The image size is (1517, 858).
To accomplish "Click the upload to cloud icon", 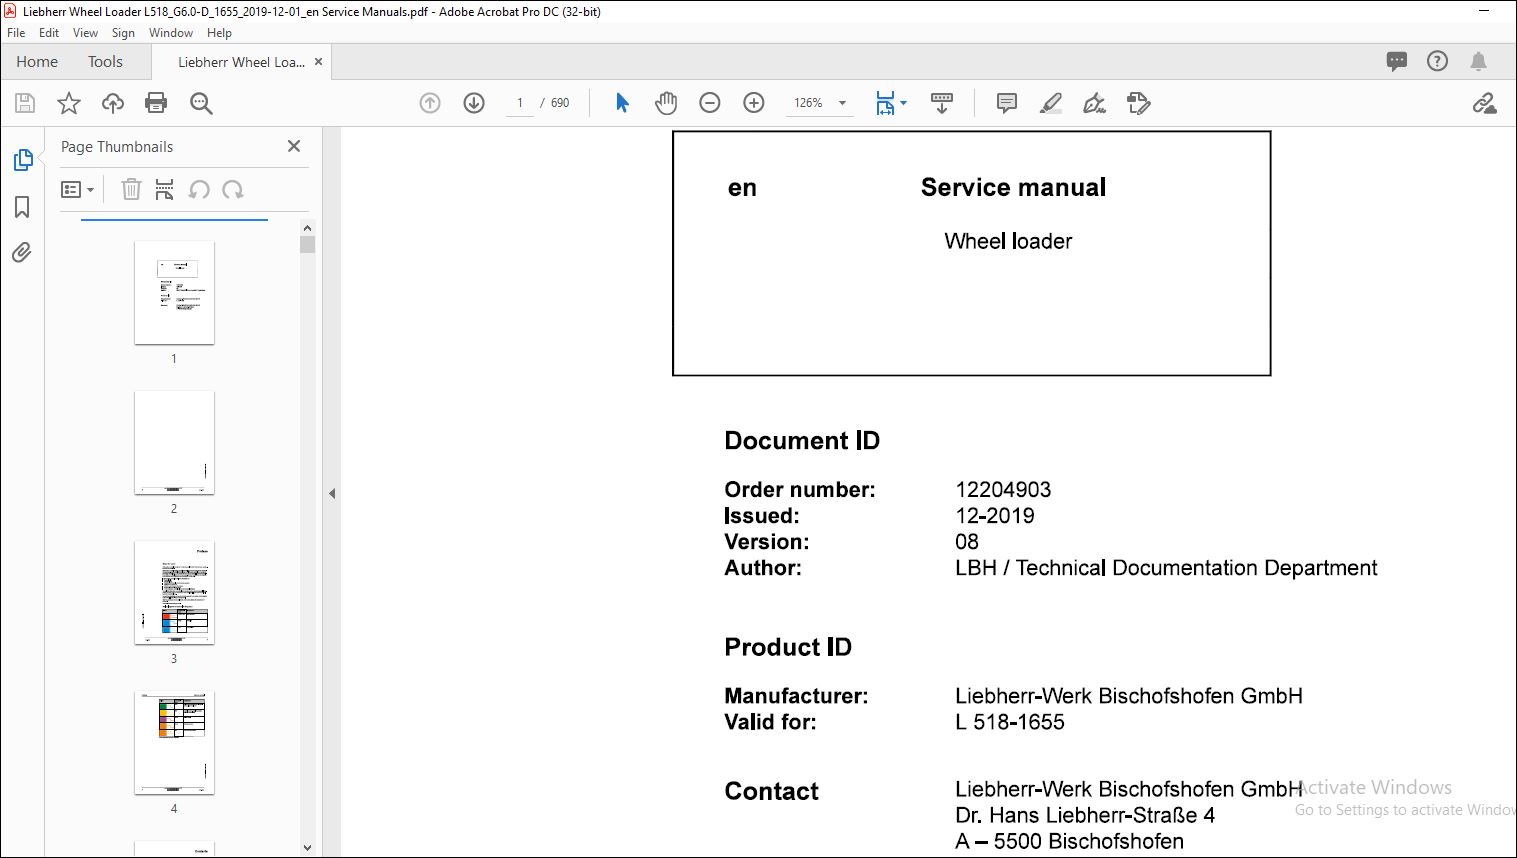I will (x=112, y=103).
